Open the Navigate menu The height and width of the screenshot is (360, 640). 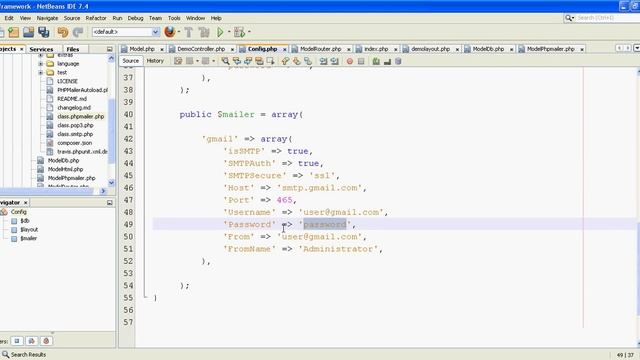point(47,18)
